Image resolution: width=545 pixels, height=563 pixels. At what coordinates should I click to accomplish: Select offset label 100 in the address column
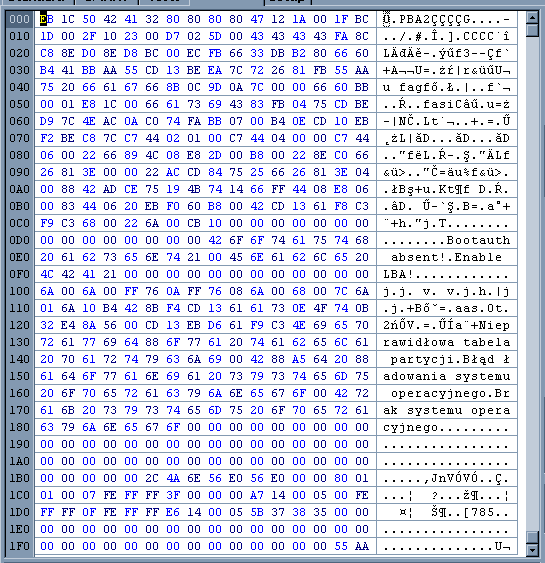pyautogui.click(x=19, y=291)
